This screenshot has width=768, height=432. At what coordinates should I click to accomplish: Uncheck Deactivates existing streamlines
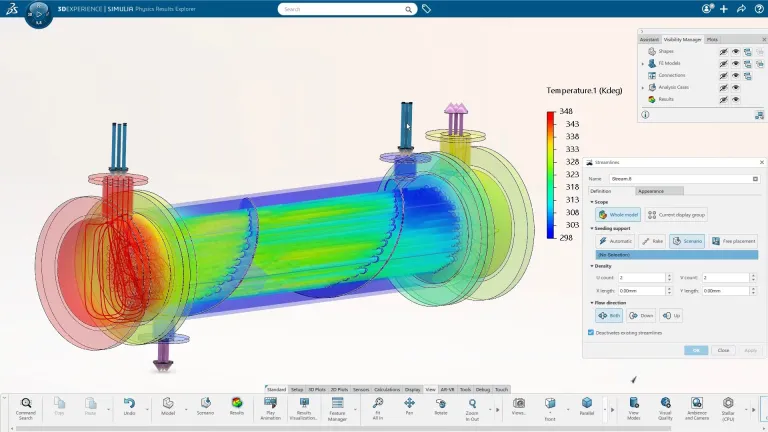[x=591, y=333]
